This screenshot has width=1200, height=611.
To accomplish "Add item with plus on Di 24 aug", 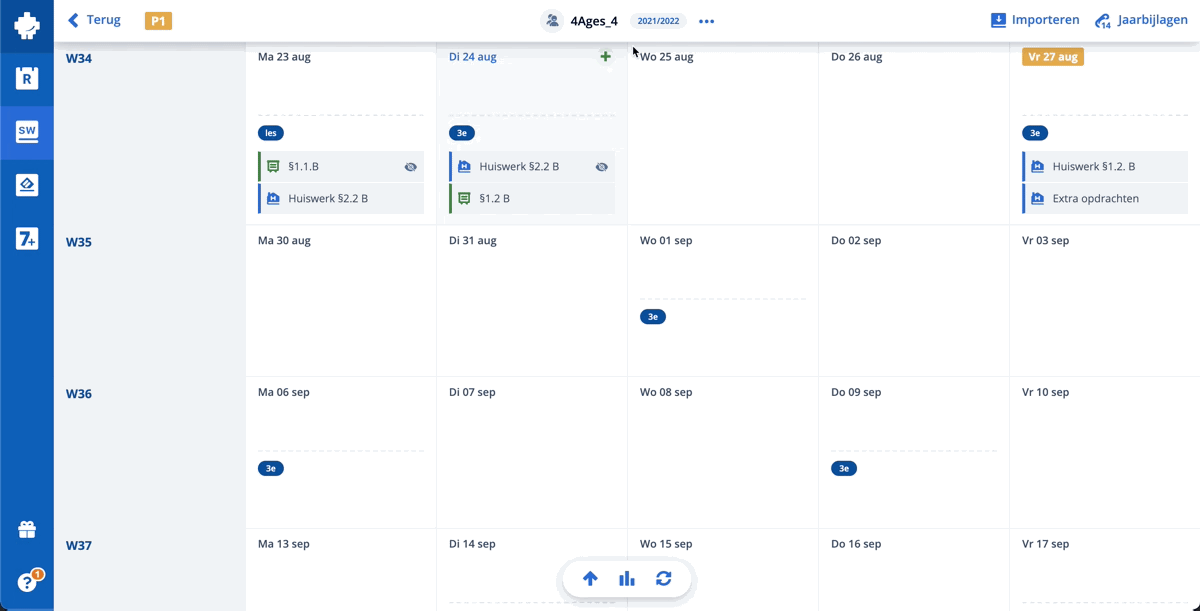I will coord(605,57).
